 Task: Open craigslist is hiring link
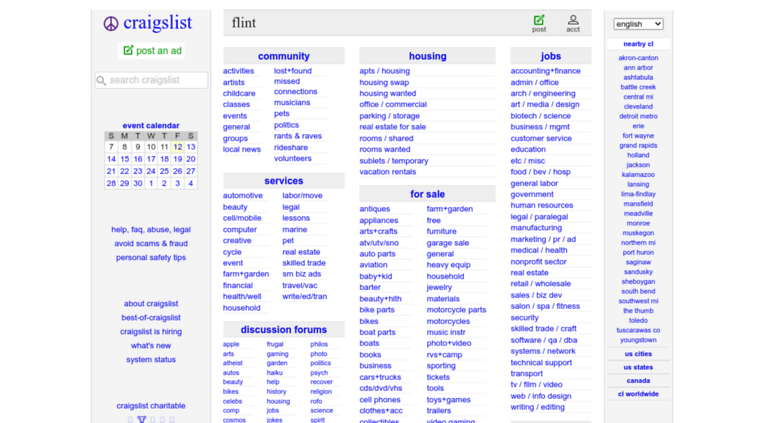tap(151, 331)
